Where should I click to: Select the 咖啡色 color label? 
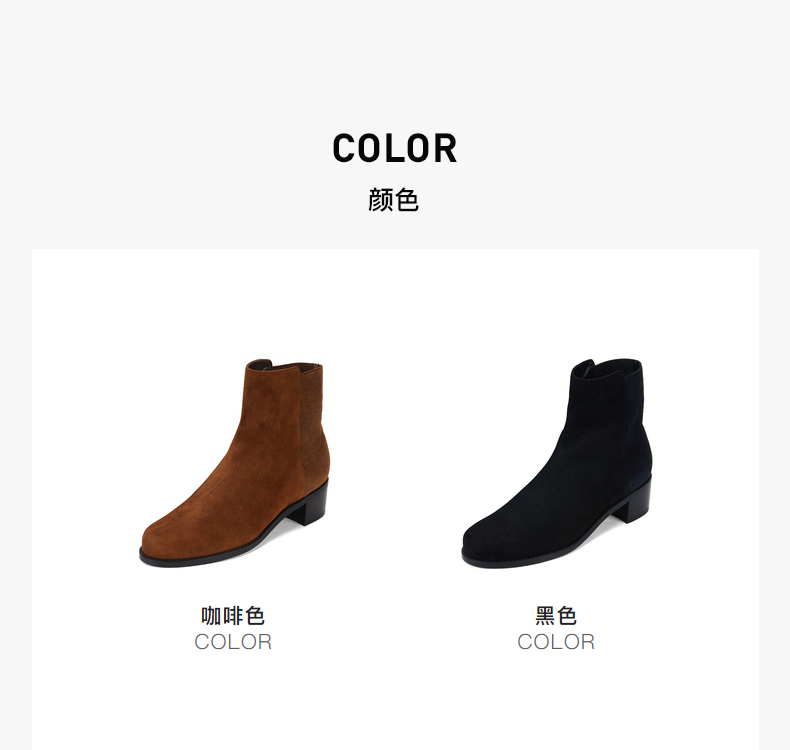pyautogui.click(x=233, y=616)
